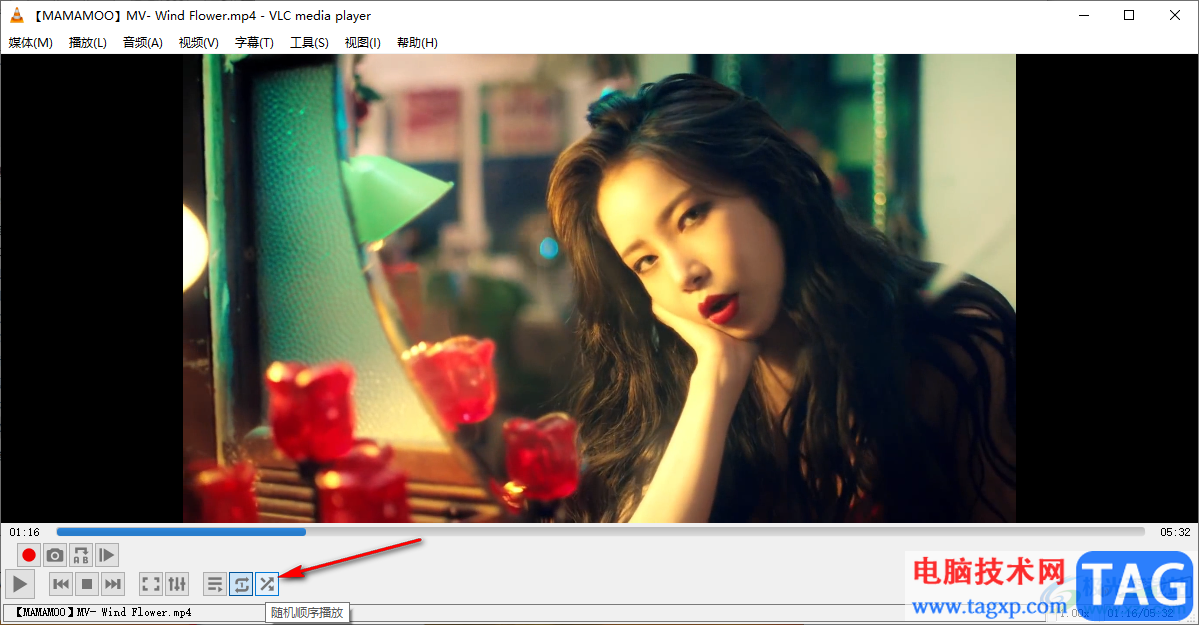1199x625 pixels.
Task: Toggle random shuffle playback
Action: click(267, 584)
